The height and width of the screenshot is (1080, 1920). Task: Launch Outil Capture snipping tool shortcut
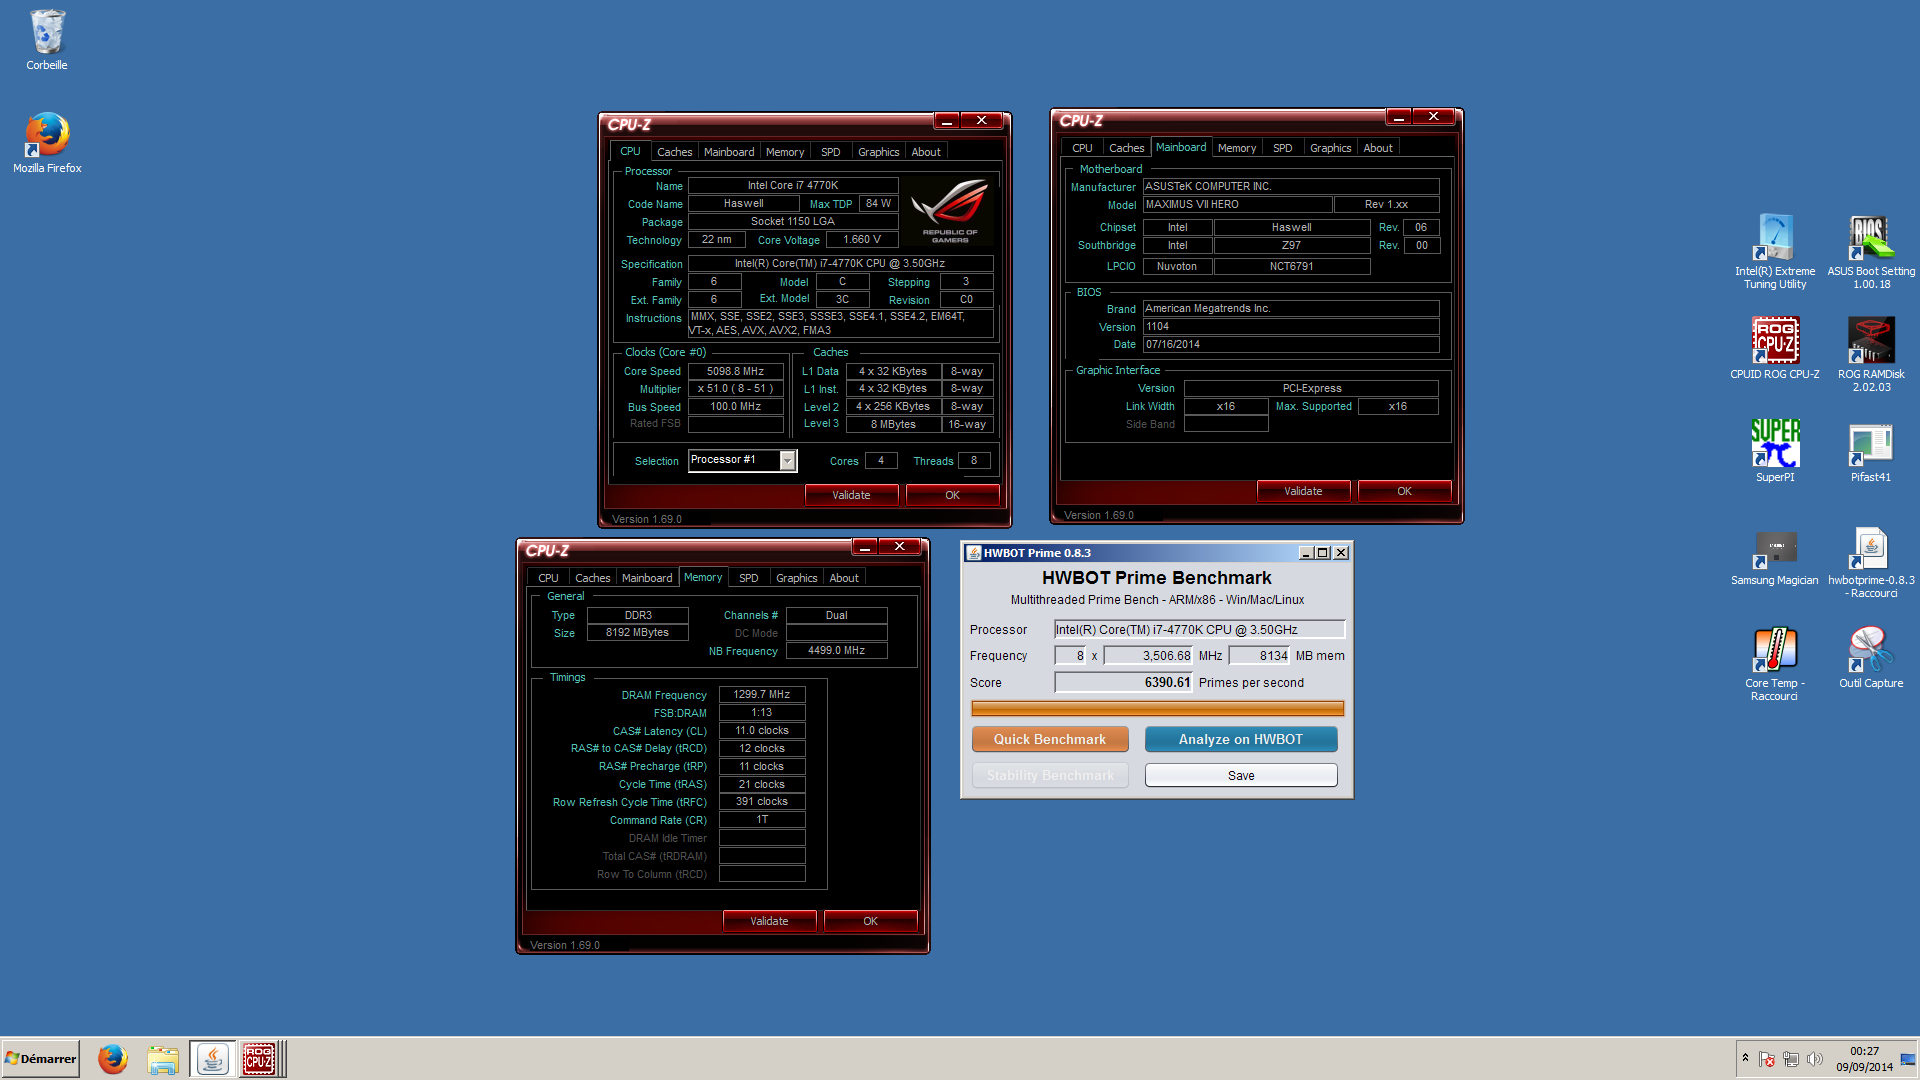[1871, 657]
